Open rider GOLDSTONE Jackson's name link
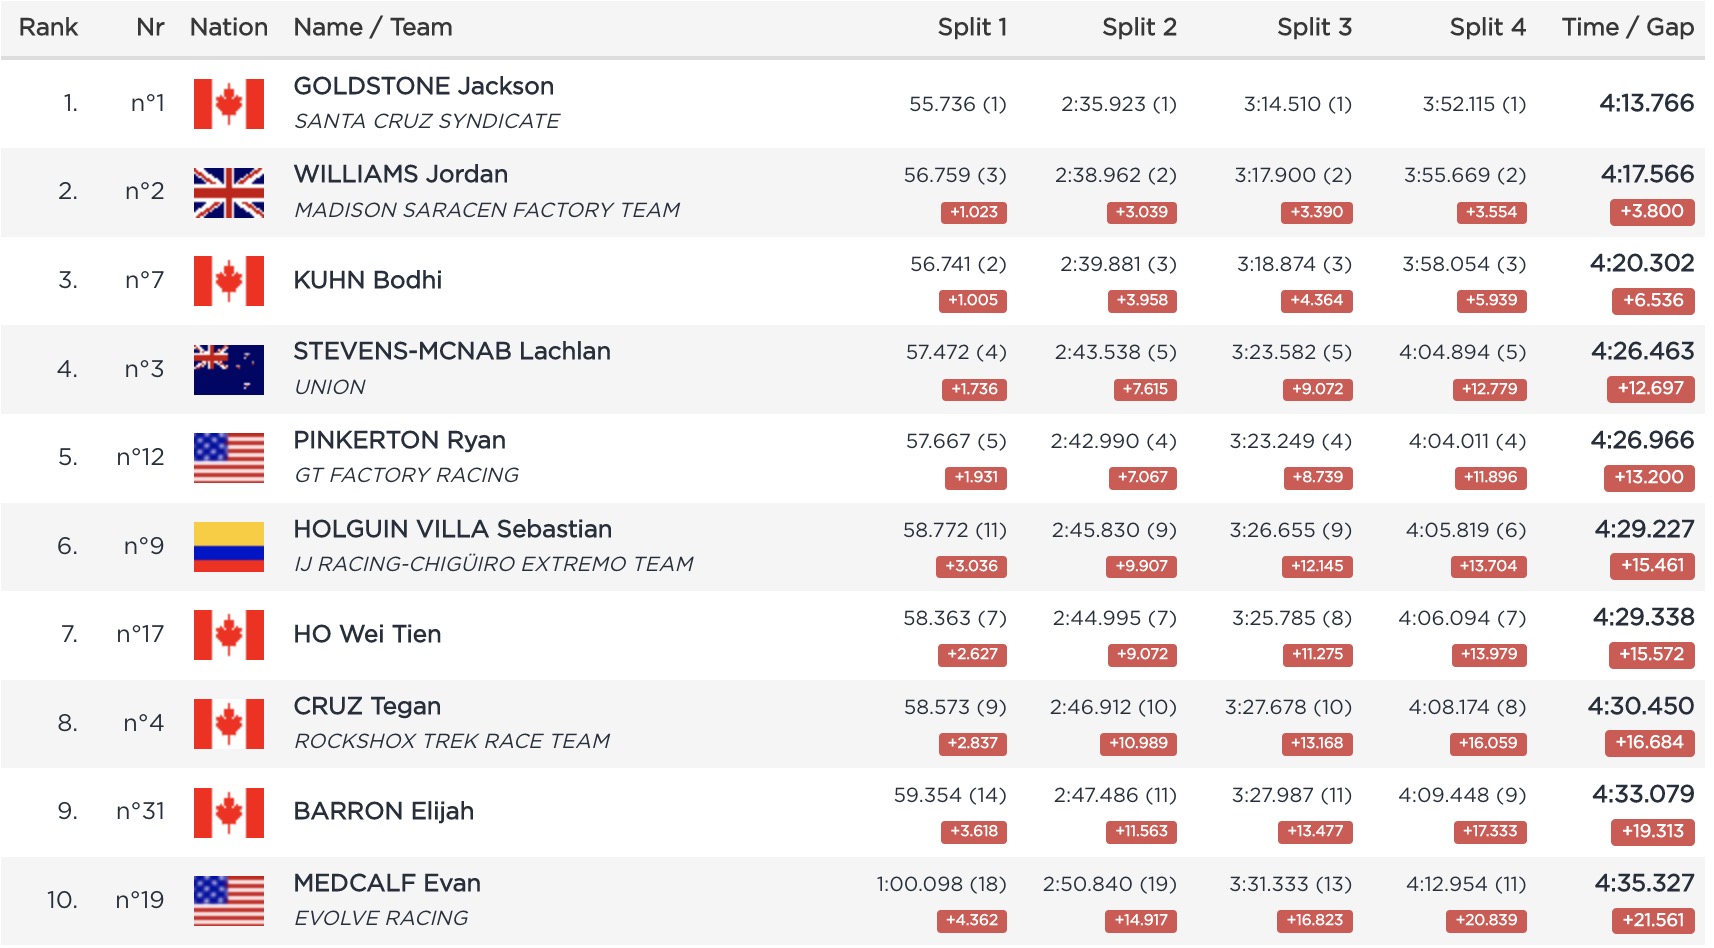 point(423,86)
